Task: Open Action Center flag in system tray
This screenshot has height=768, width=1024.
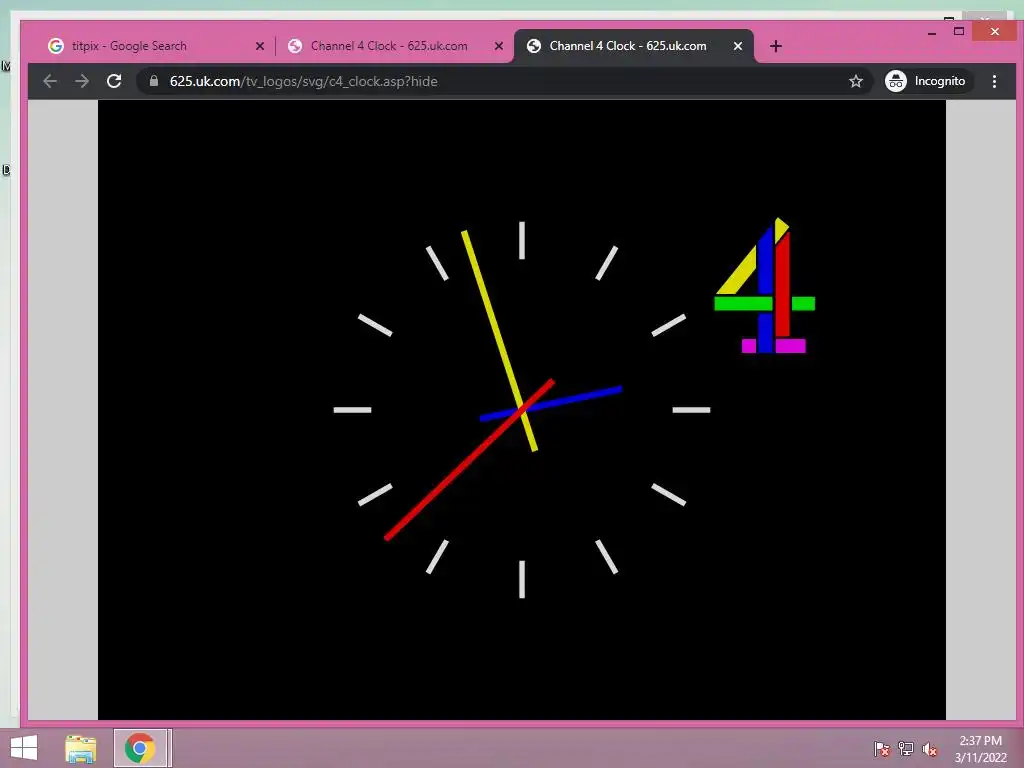Action: pos(882,749)
